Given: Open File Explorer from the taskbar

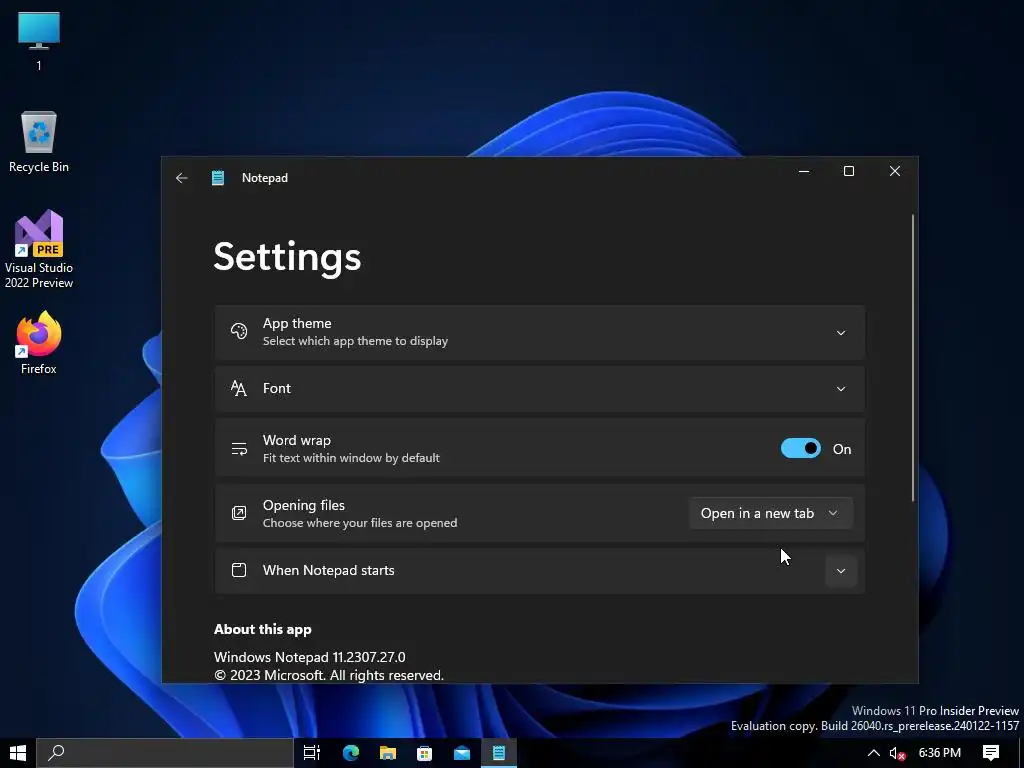Looking at the screenshot, I should tap(388, 753).
